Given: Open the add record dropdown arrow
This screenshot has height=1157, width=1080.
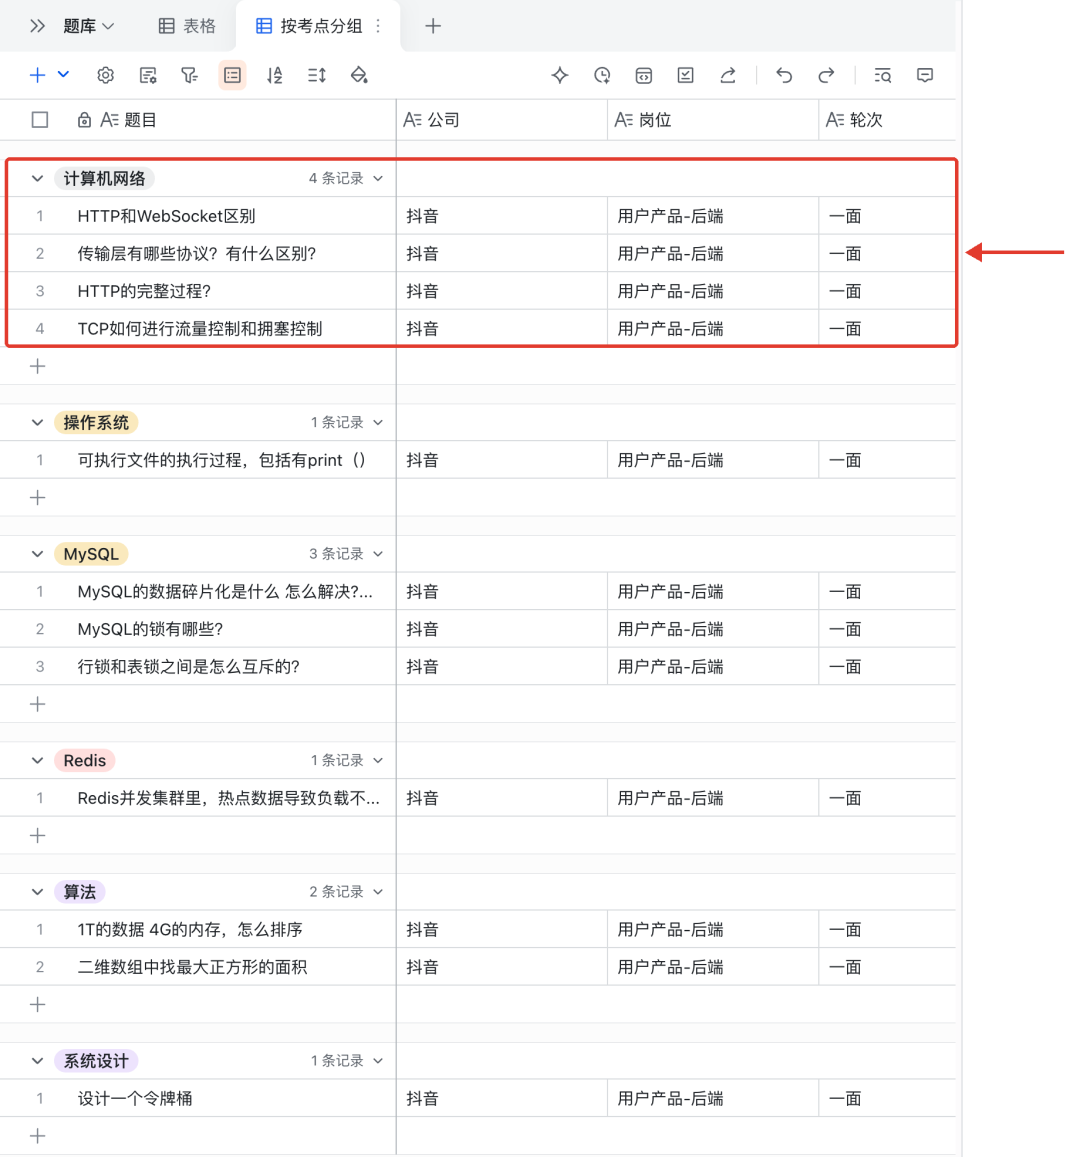Looking at the screenshot, I should pos(63,75).
